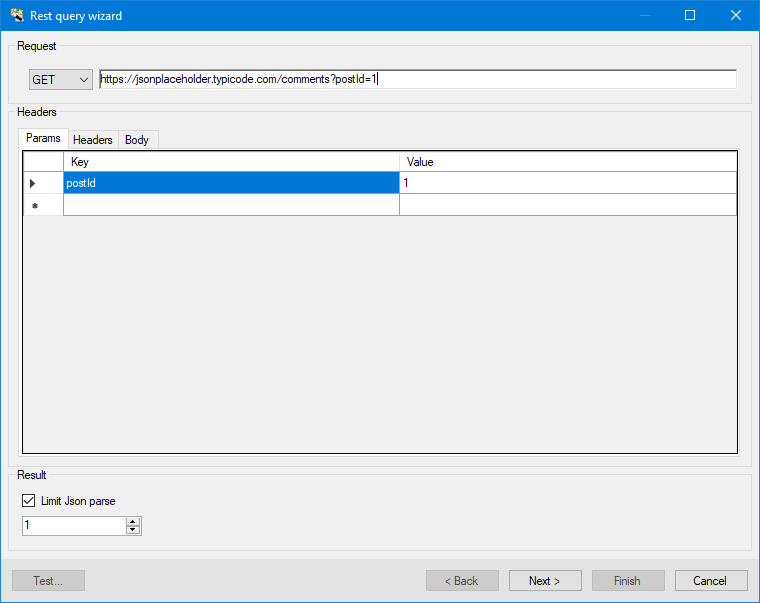This screenshot has width=760, height=603.
Task: Open the GET method dropdown
Action: 60,79
